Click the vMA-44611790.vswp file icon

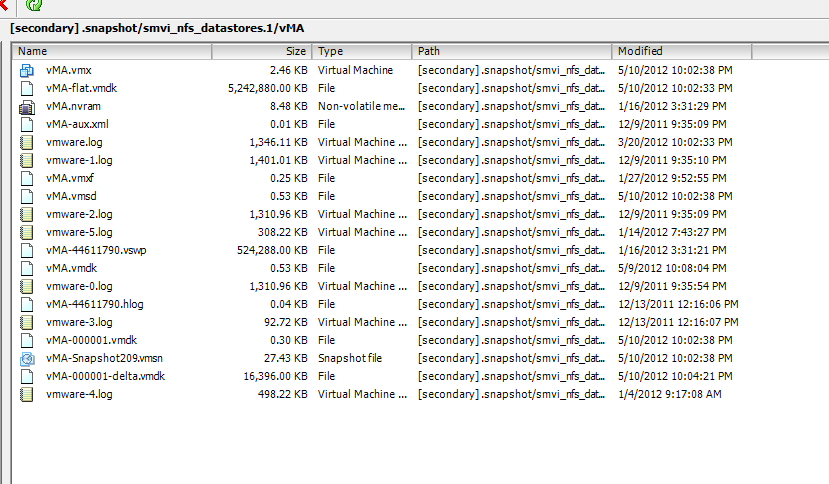tap(27, 250)
